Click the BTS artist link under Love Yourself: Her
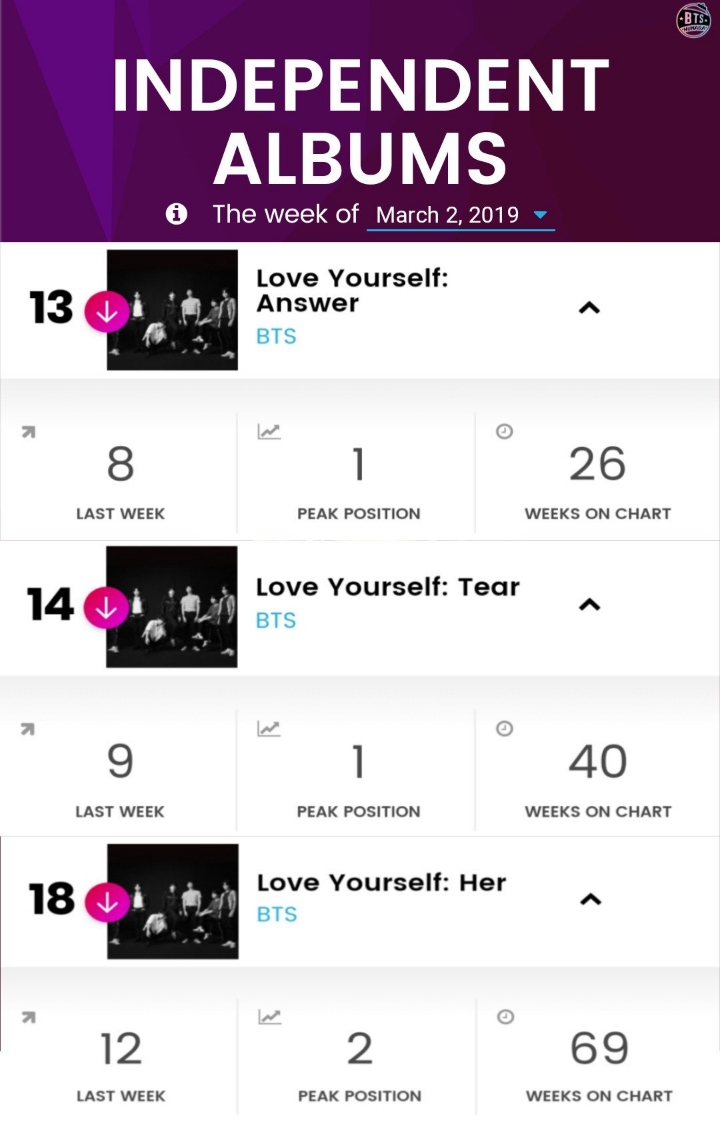The width and height of the screenshot is (720, 1135). [x=277, y=914]
